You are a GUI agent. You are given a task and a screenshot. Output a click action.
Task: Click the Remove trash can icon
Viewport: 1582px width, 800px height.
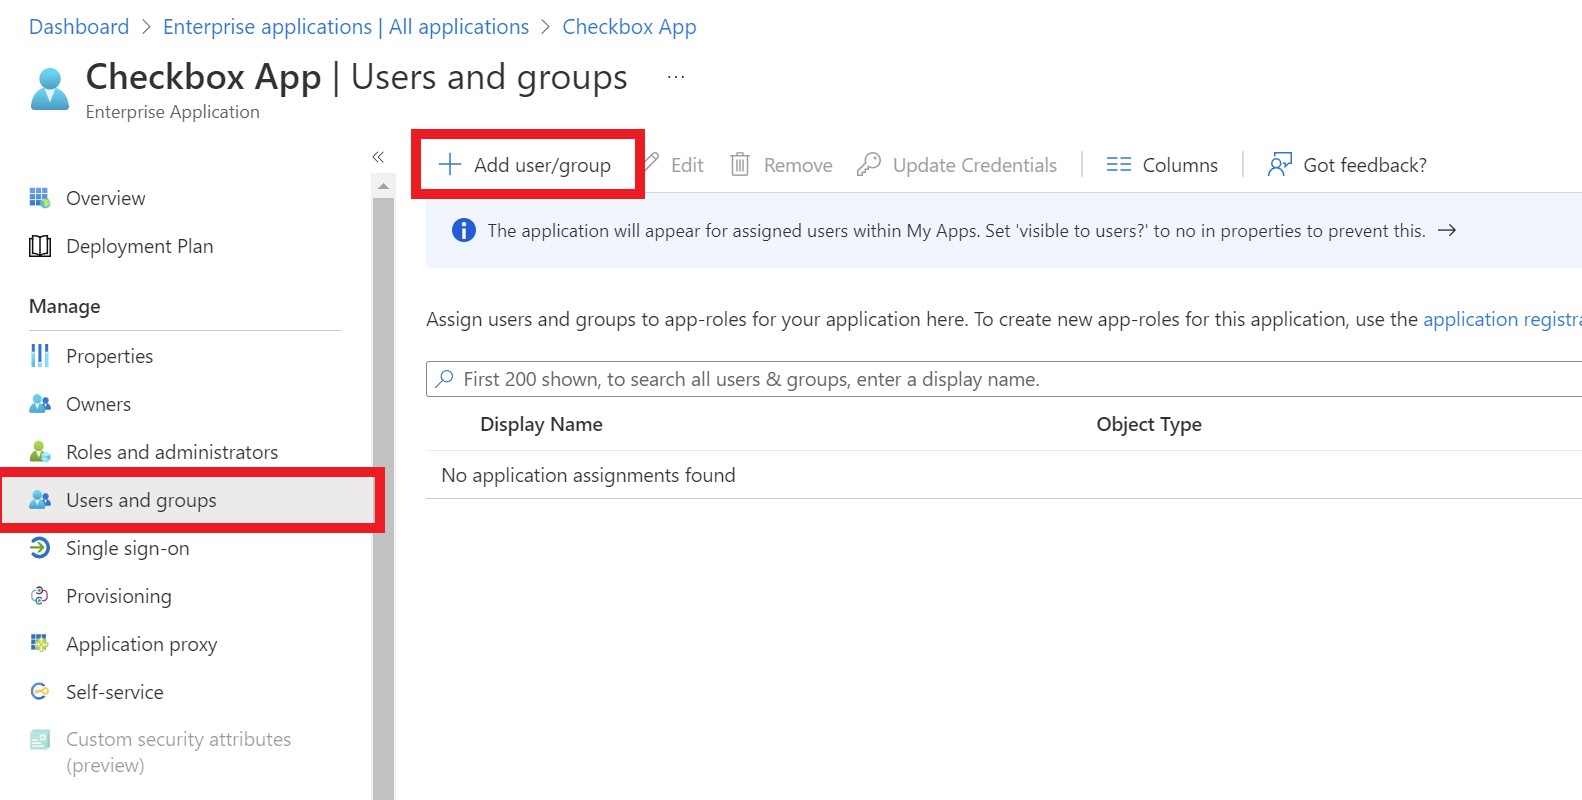(740, 165)
